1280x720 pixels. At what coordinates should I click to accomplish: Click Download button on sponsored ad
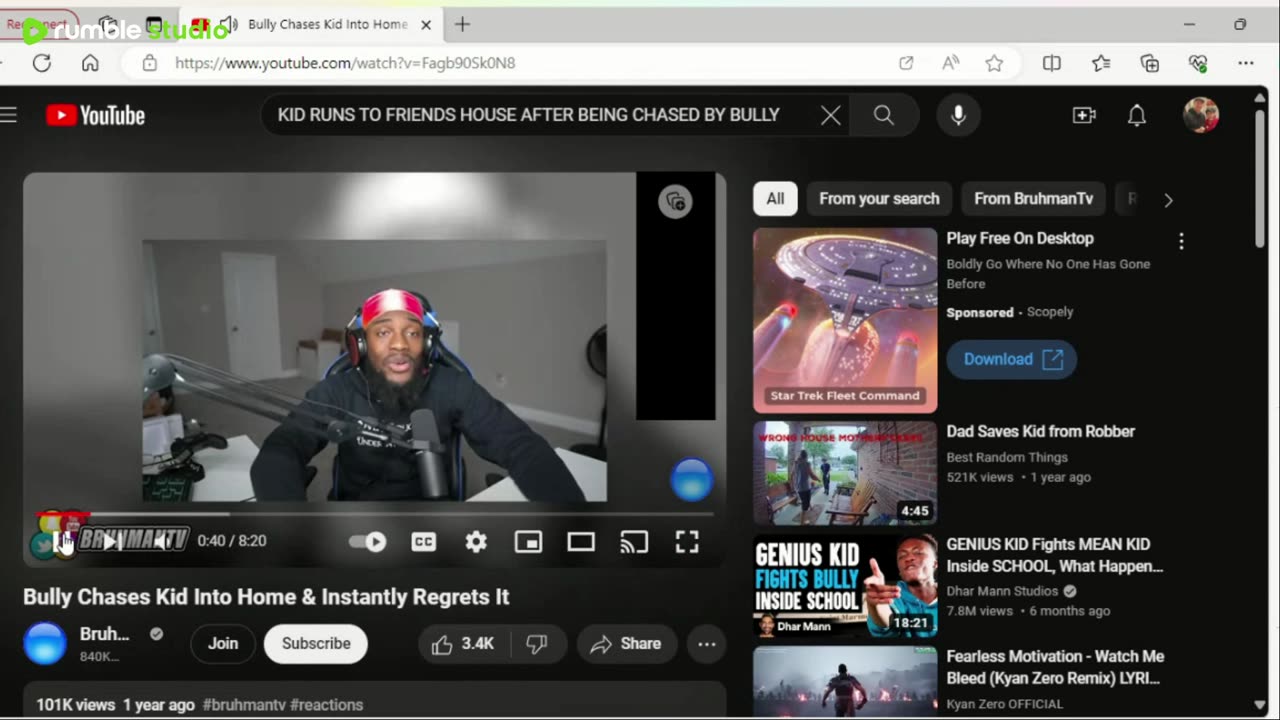point(1011,359)
